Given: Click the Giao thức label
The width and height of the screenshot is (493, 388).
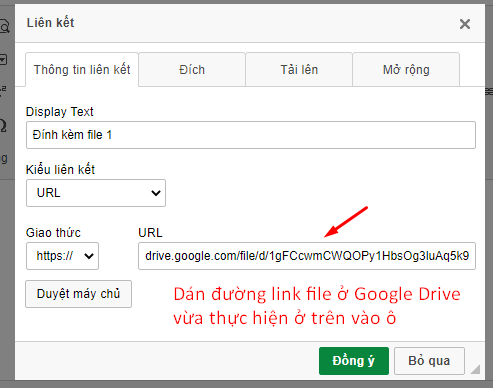Looking at the screenshot, I should [x=53, y=233].
